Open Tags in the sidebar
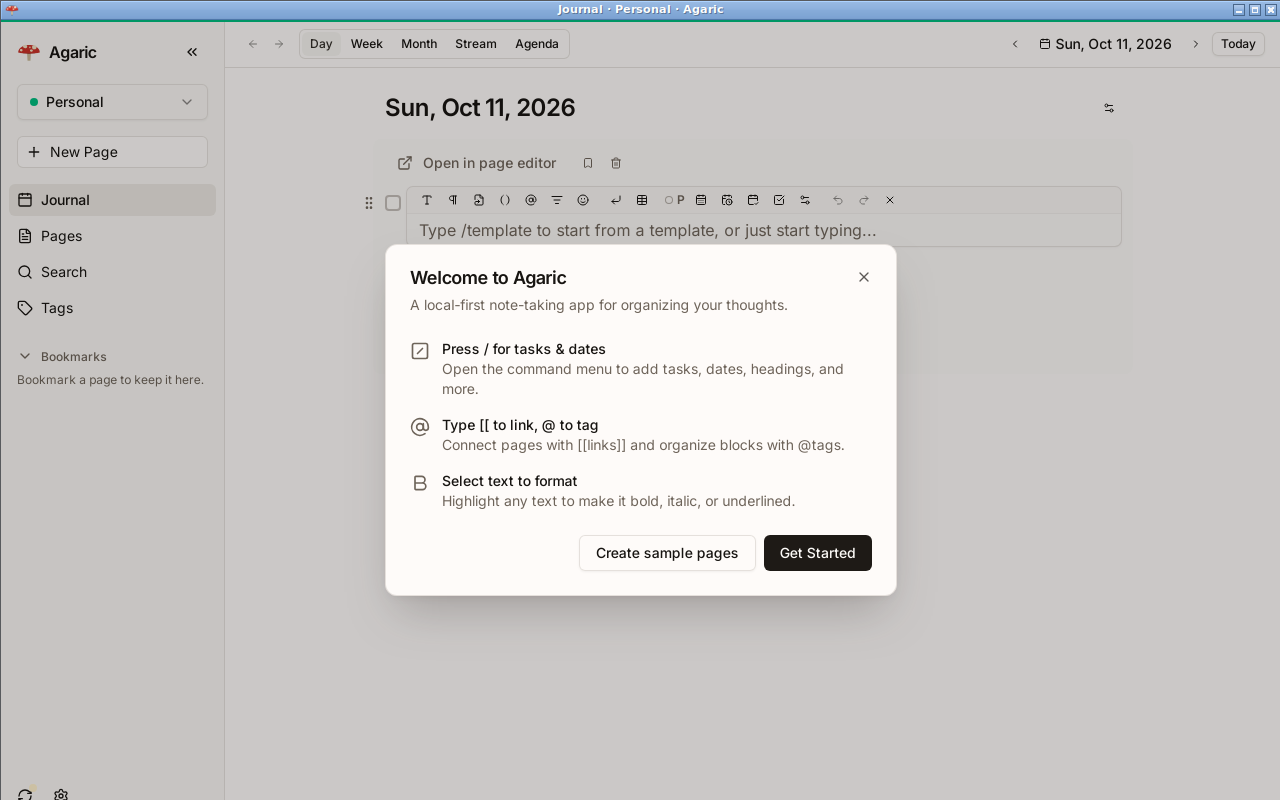Viewport: 1280px width, 800px height. click(112, 308)
